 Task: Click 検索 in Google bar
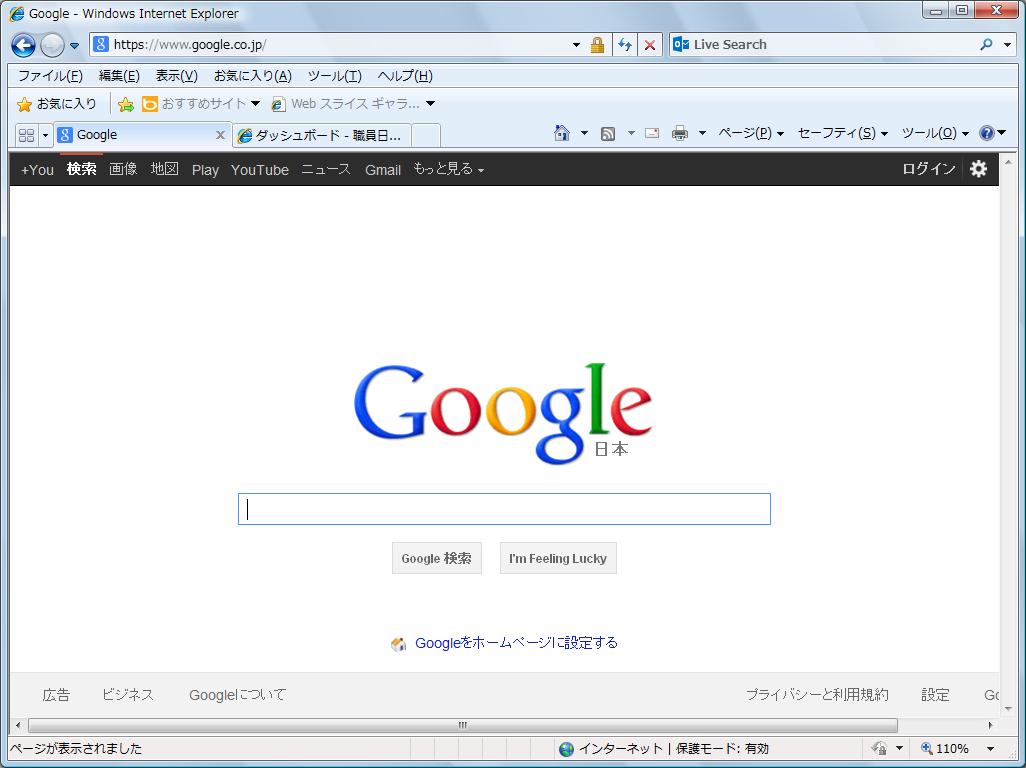tap(82, 169)
